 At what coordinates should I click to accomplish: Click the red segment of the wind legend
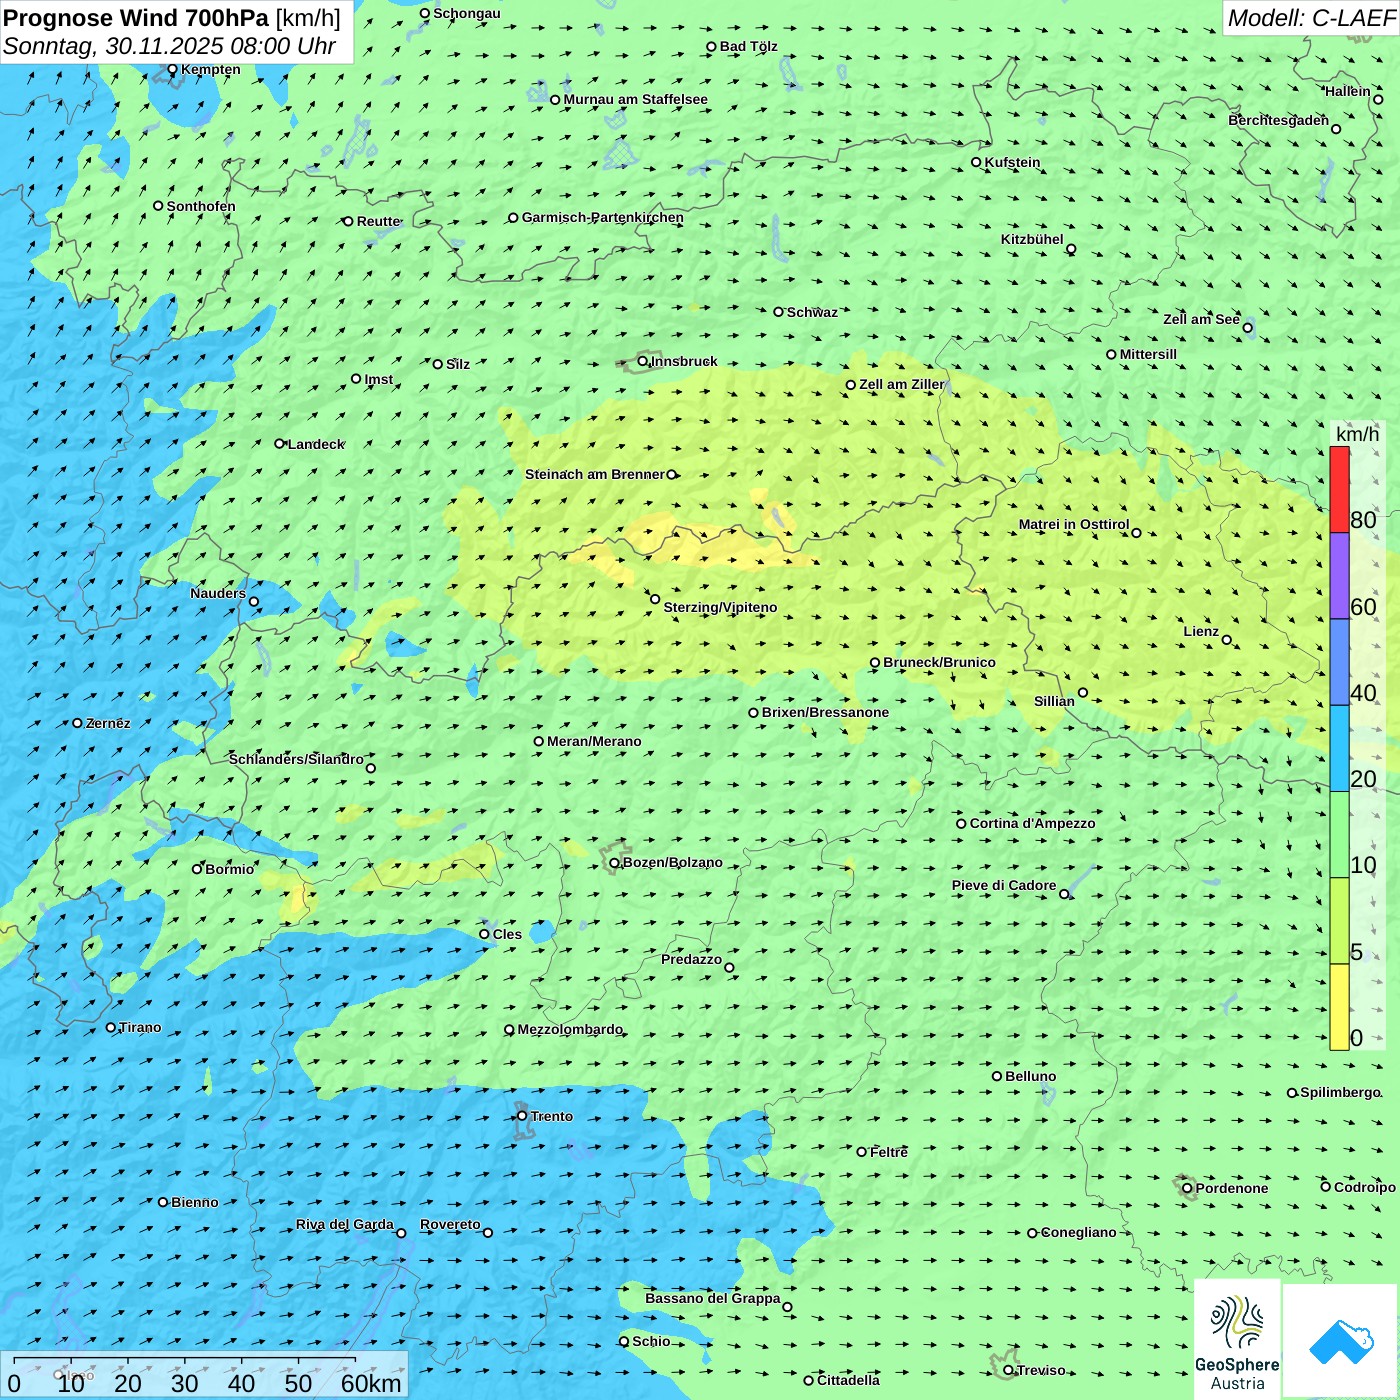(x=1339, y=489)
